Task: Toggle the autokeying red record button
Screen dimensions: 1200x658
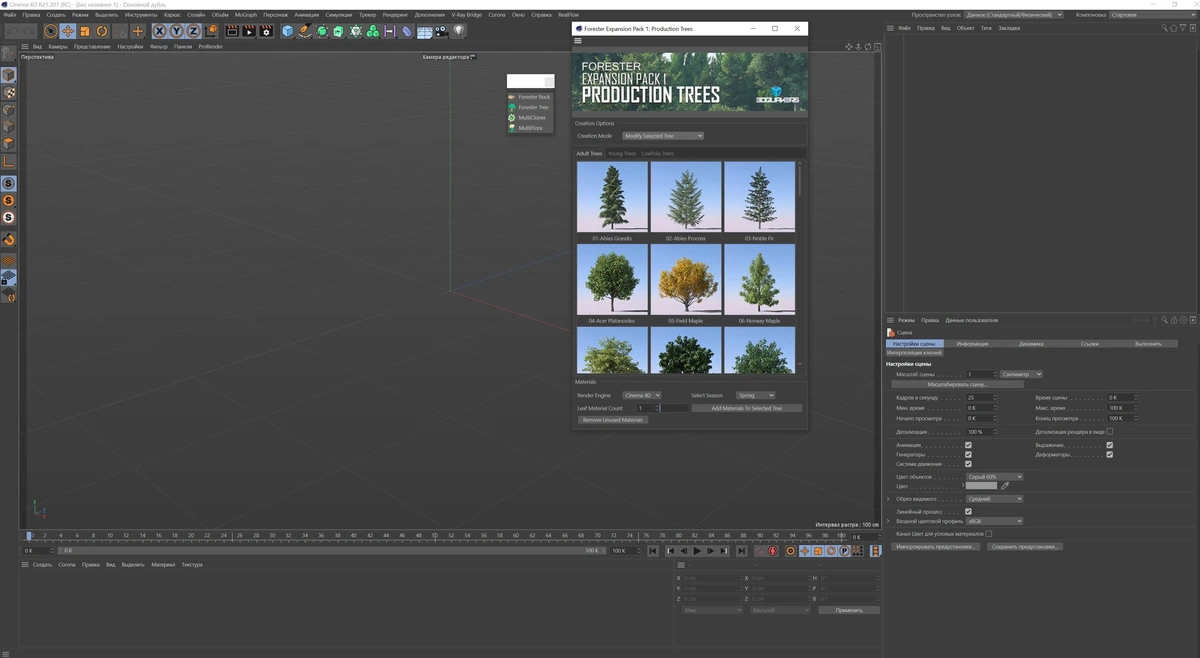Action: pos(772,551)
